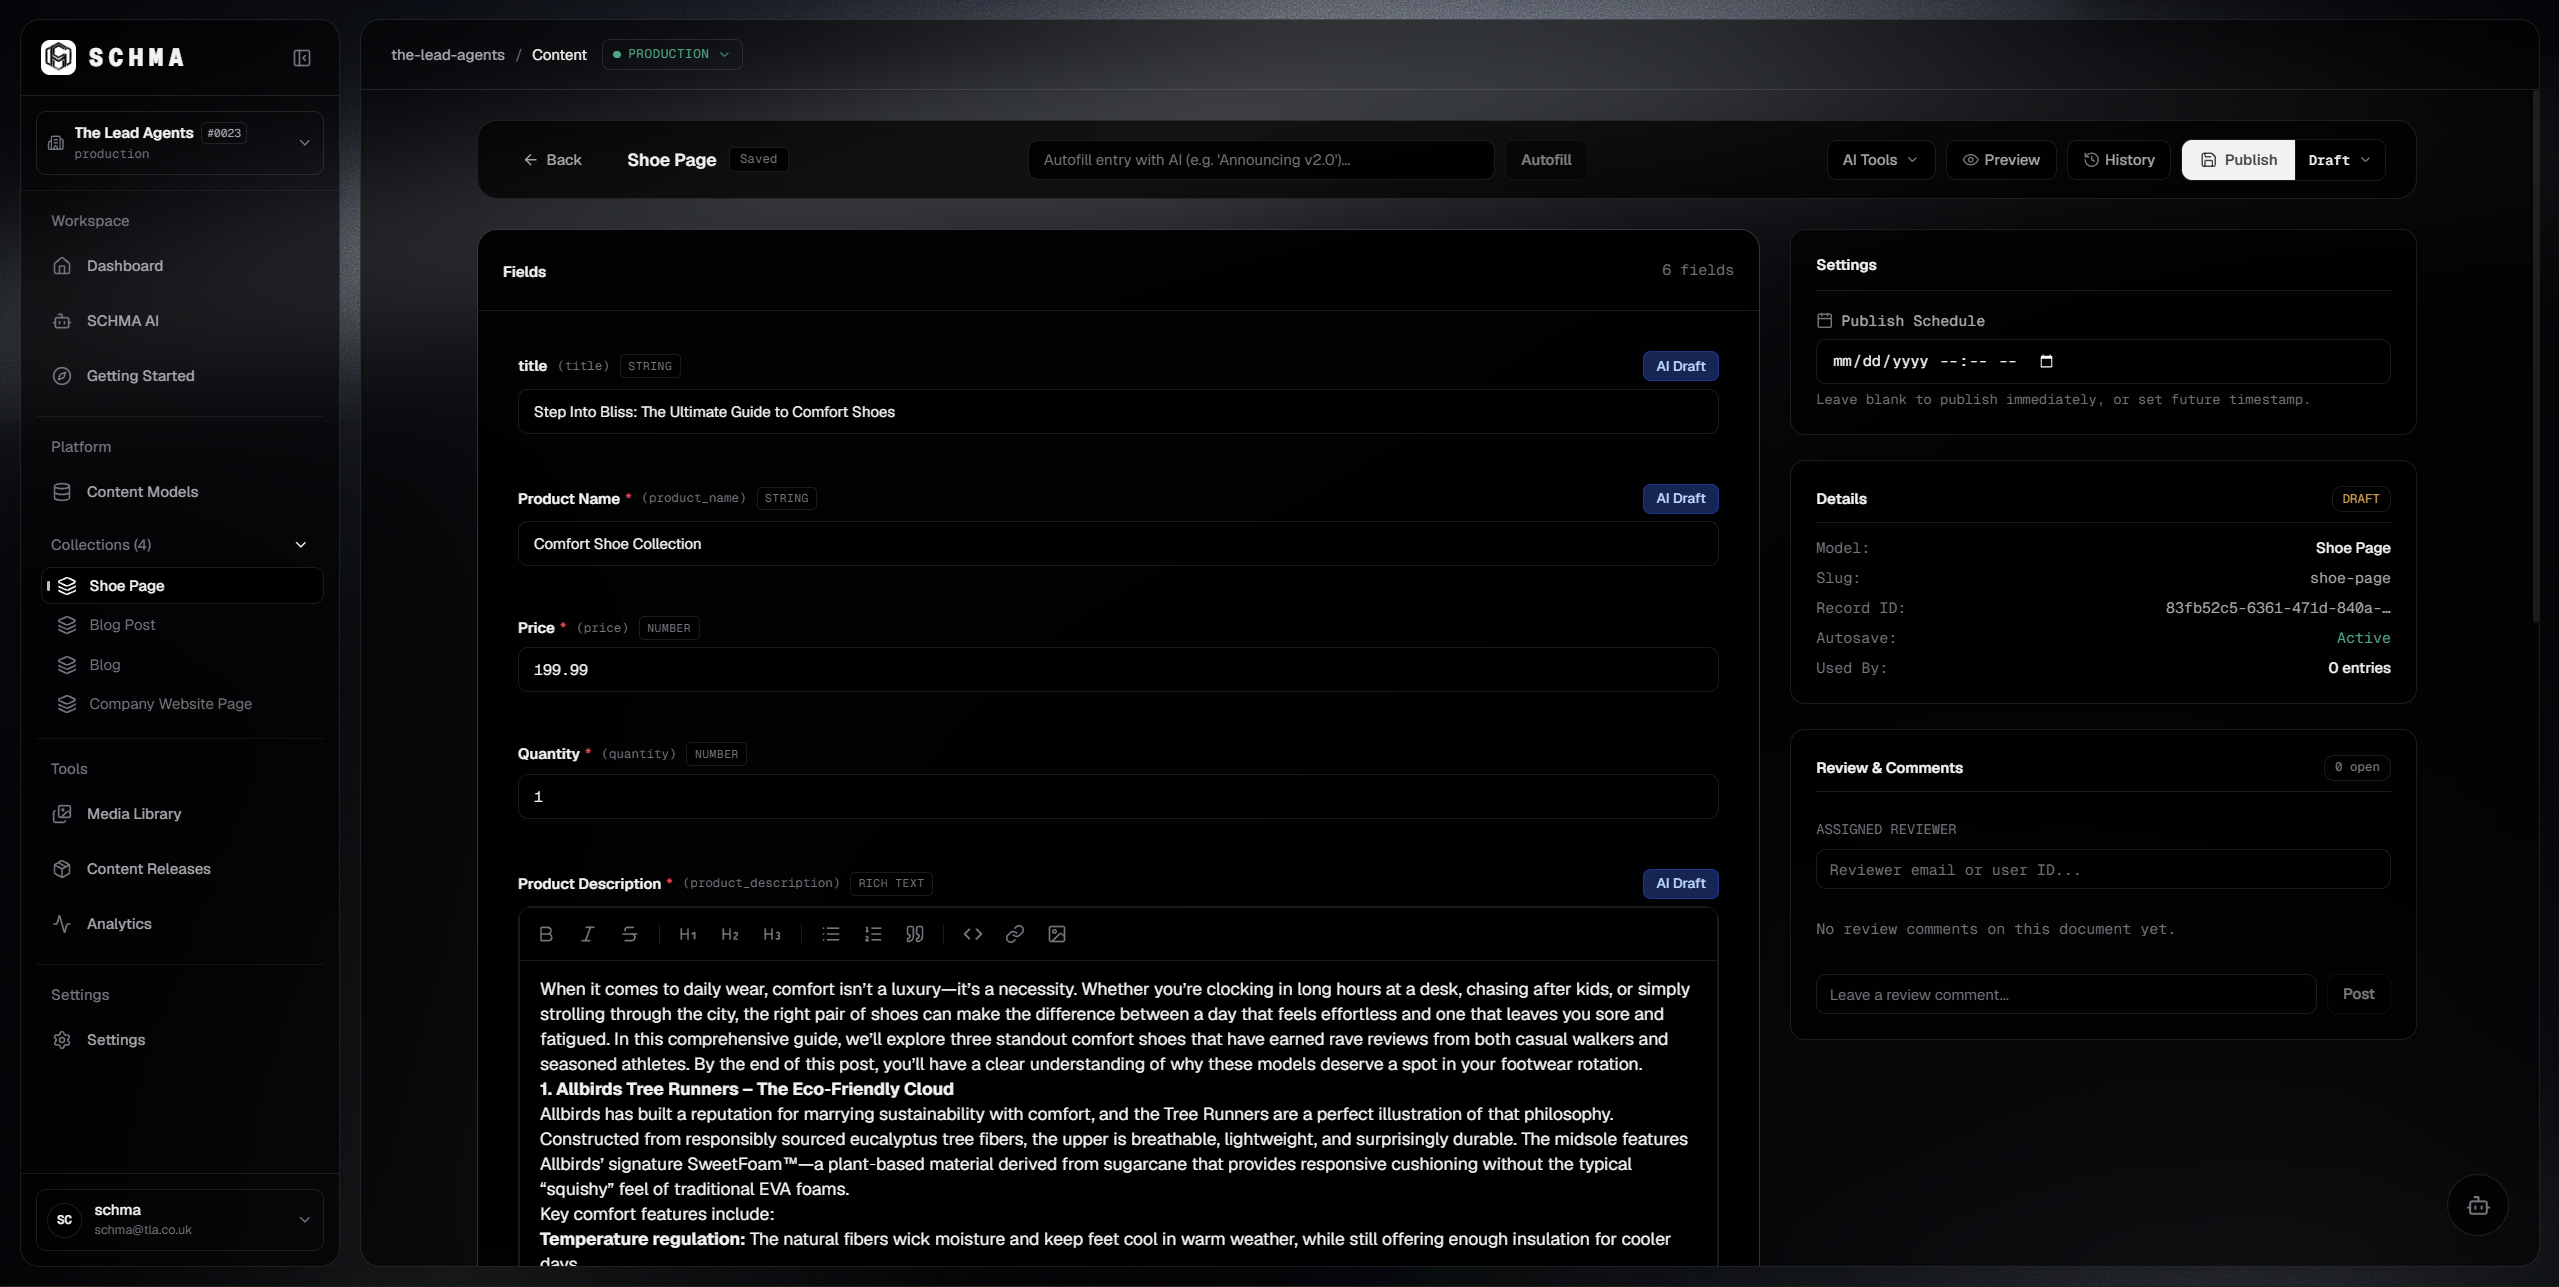Image resolution: width=2559 pixels, height=1287 pixels.
Task: Open date picker calendar icon
Action: coord(2046,362)
